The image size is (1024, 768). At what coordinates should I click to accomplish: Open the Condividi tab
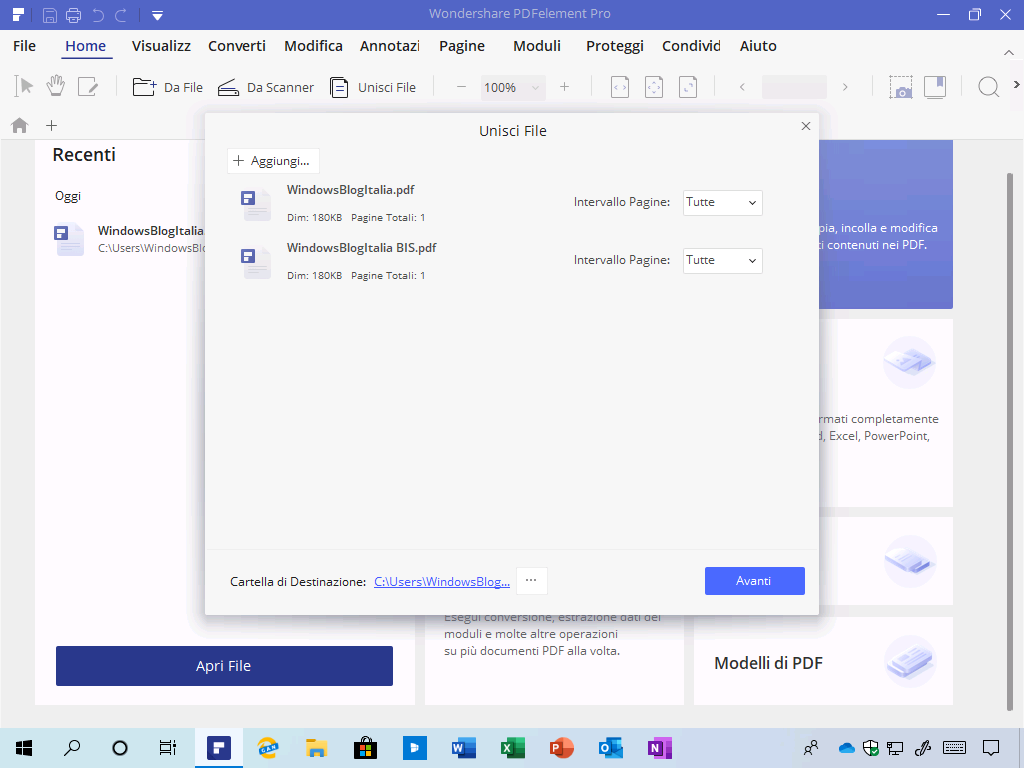point(691,46)
